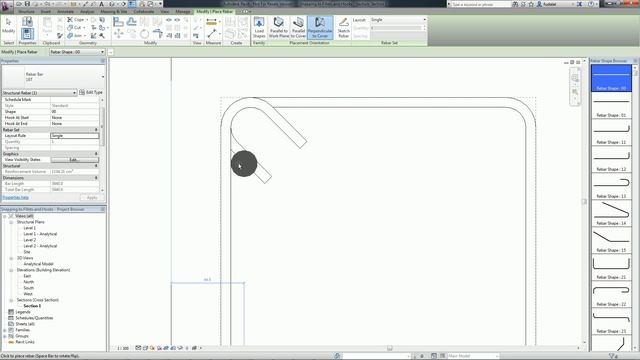Open the Analyze ribbon tab
The image size is (640, 360).
(x=87, y=12)
